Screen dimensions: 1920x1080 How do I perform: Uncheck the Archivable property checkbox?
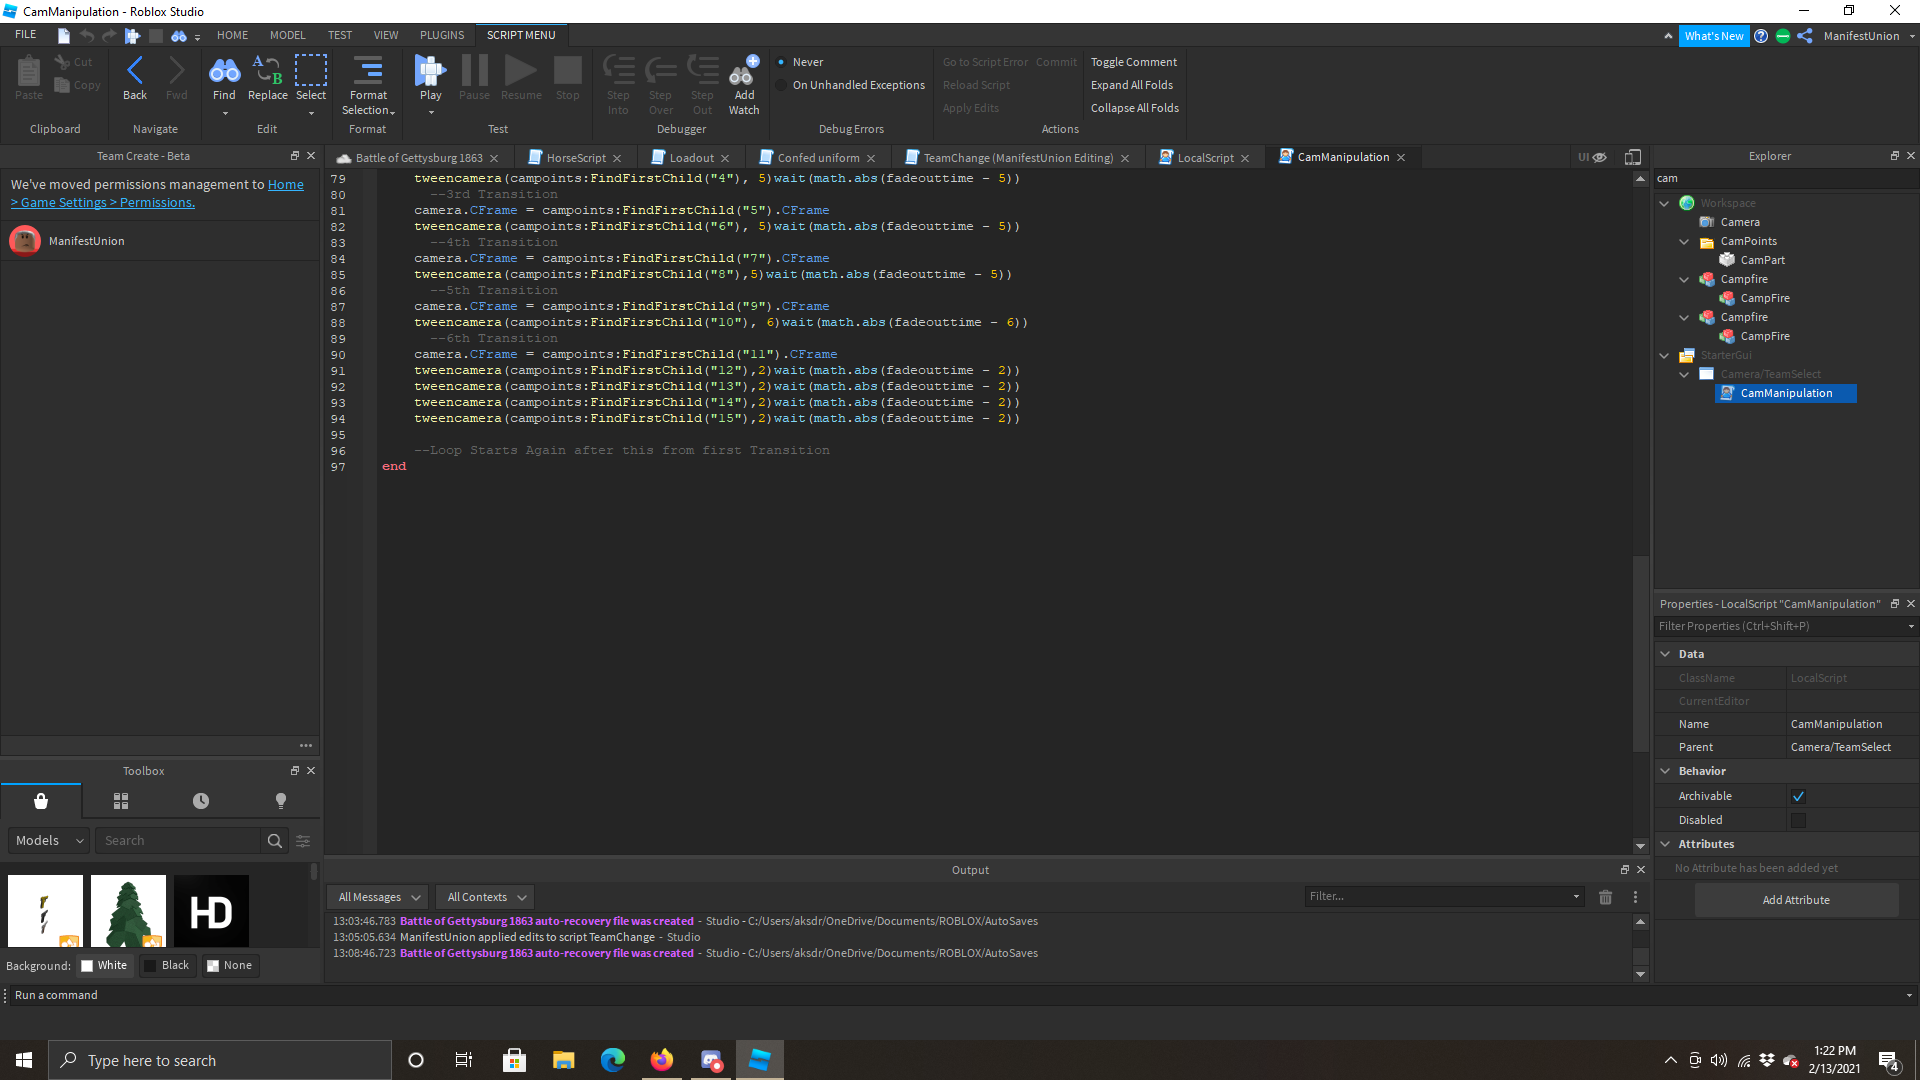coord(1798,795)
